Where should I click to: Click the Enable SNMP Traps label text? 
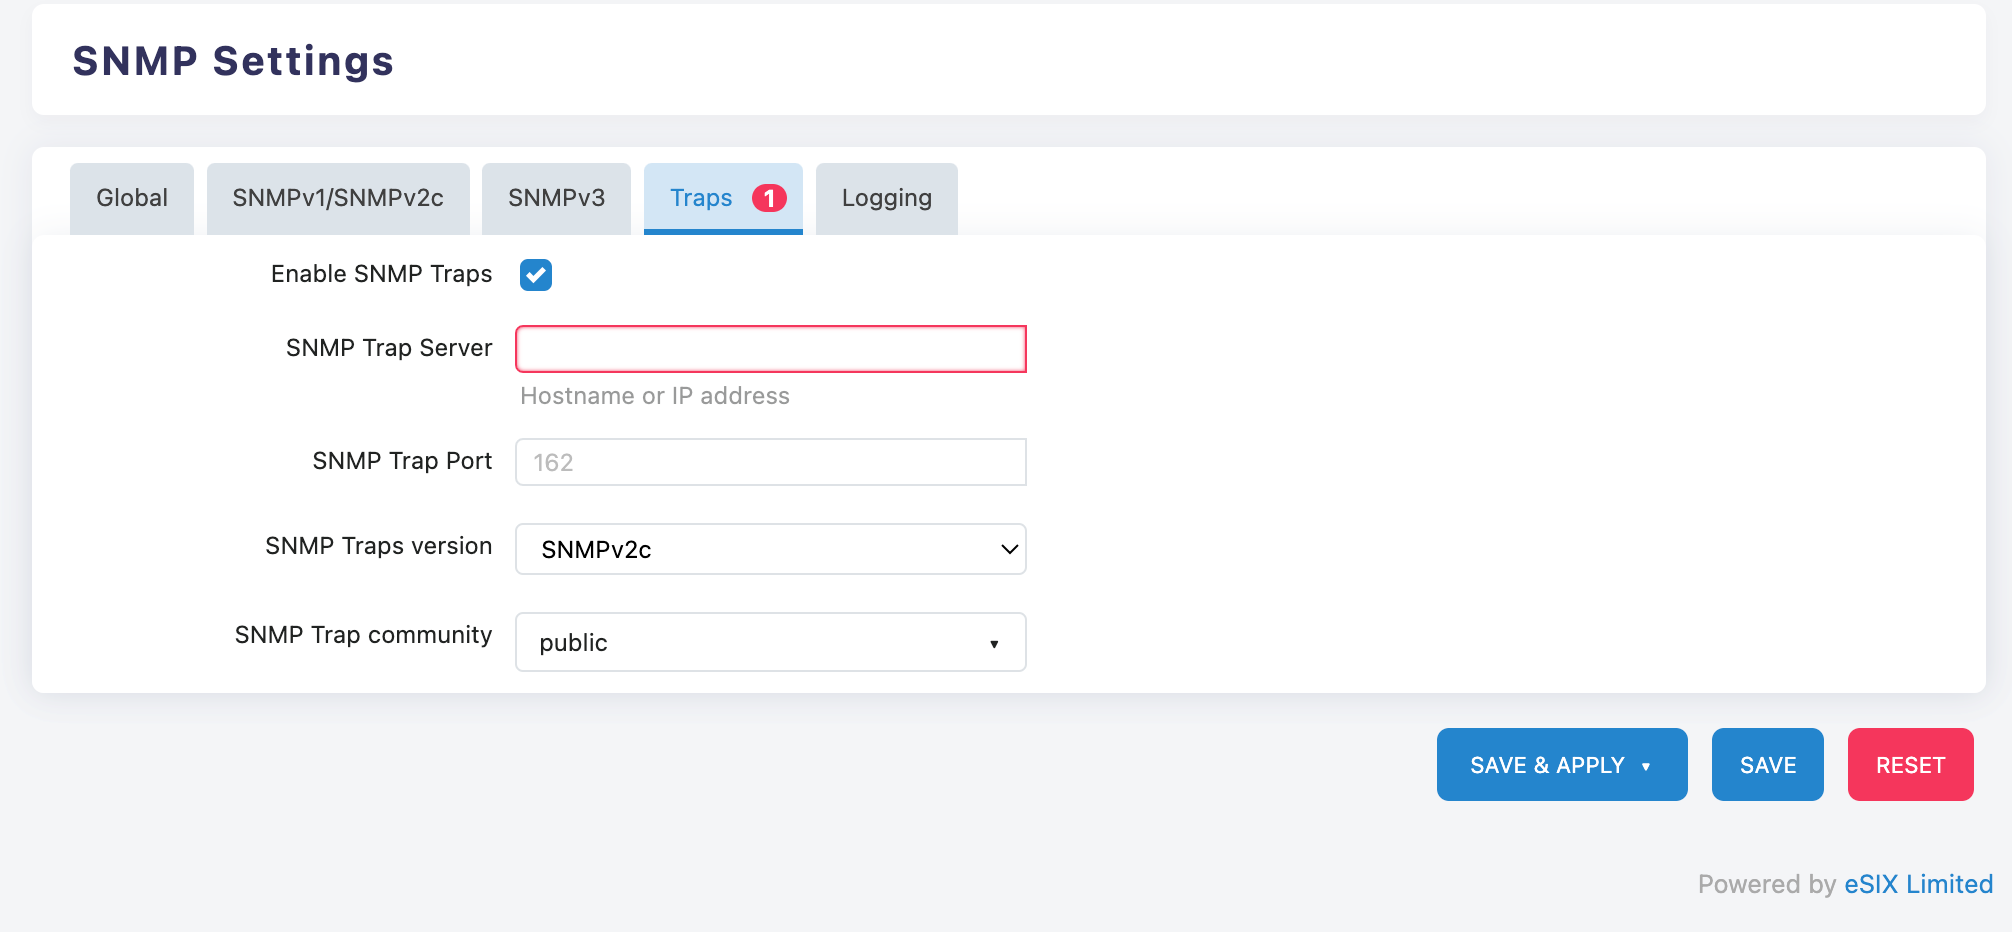381,274
